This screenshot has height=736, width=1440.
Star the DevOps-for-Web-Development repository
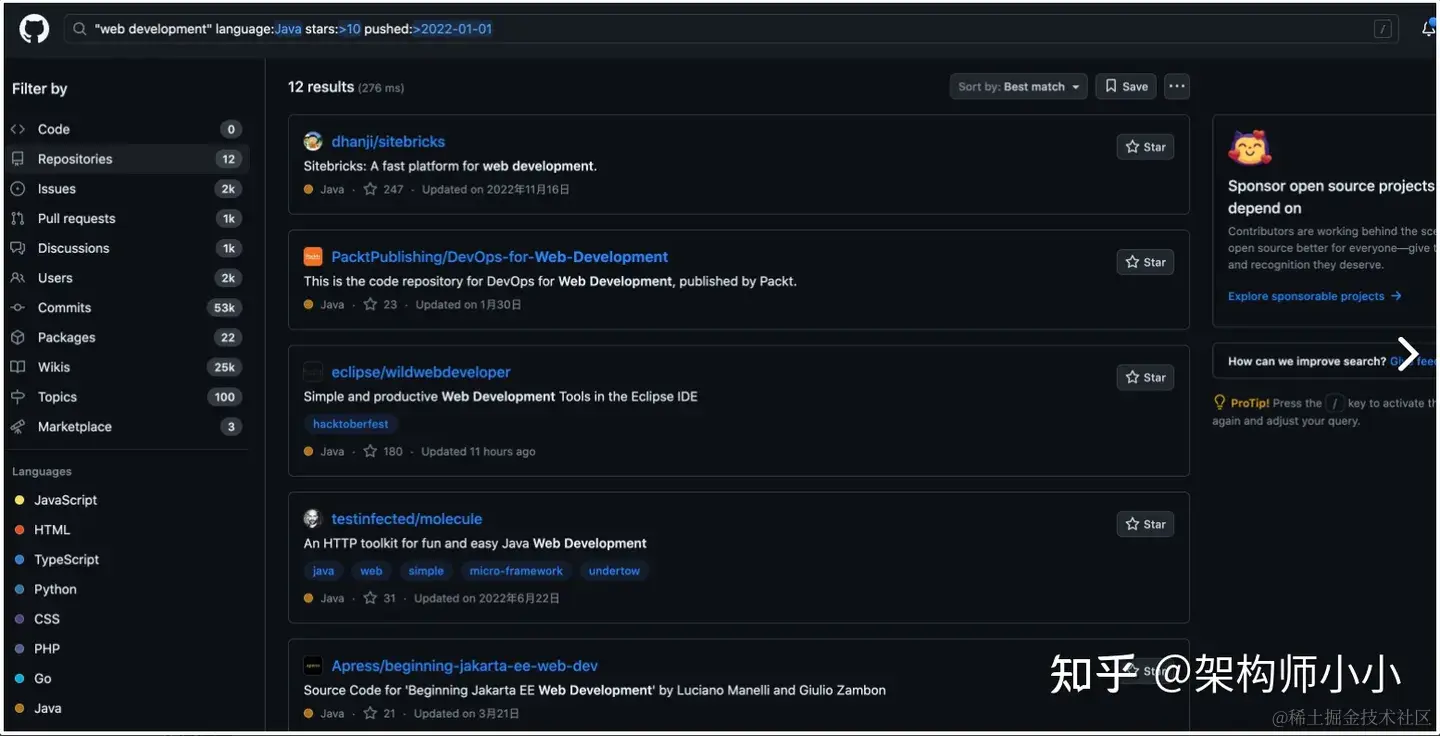click(x=1145, y=262)
